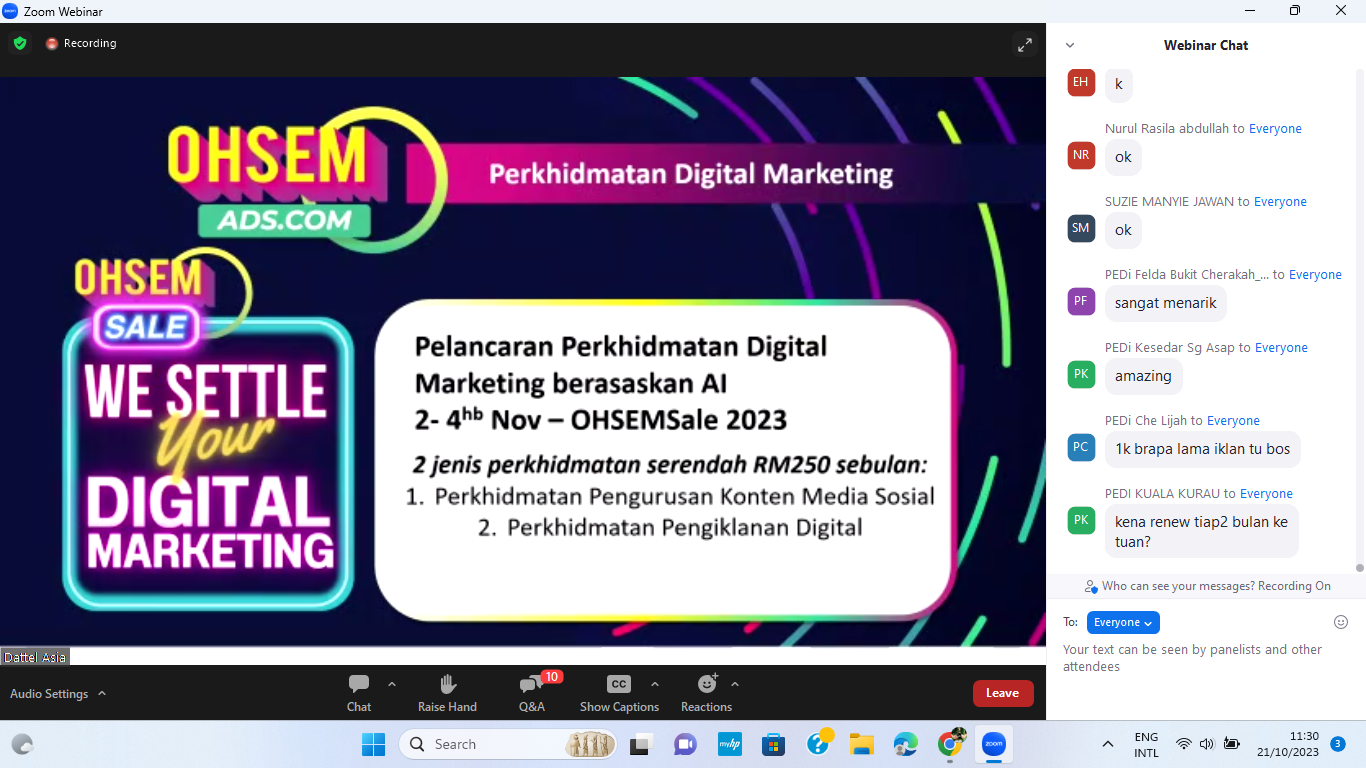Image resolution: width=1366 pixels, height=768 pixels.
Task: Open File Explorer from taskbar
Action: coord(861,744)
